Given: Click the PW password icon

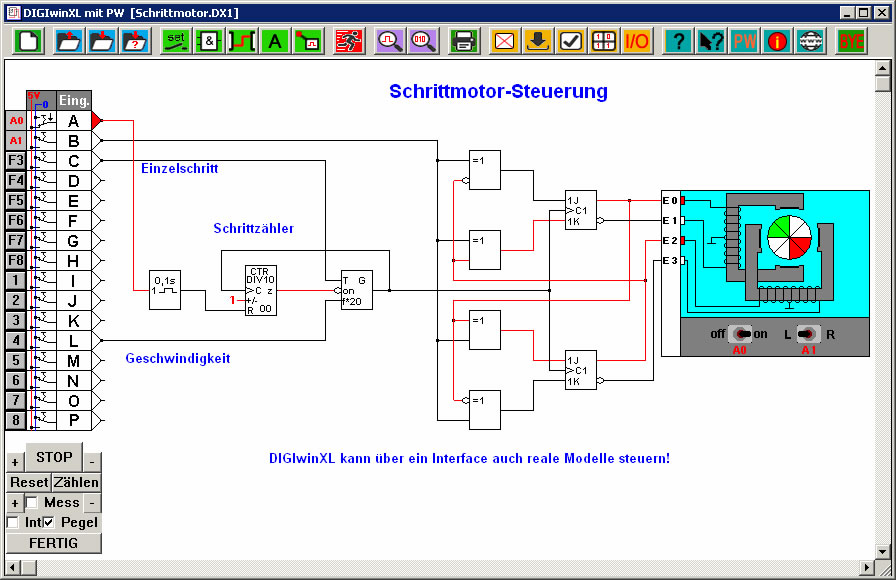Looking at the screenshot, I should (x=744, y=41).
